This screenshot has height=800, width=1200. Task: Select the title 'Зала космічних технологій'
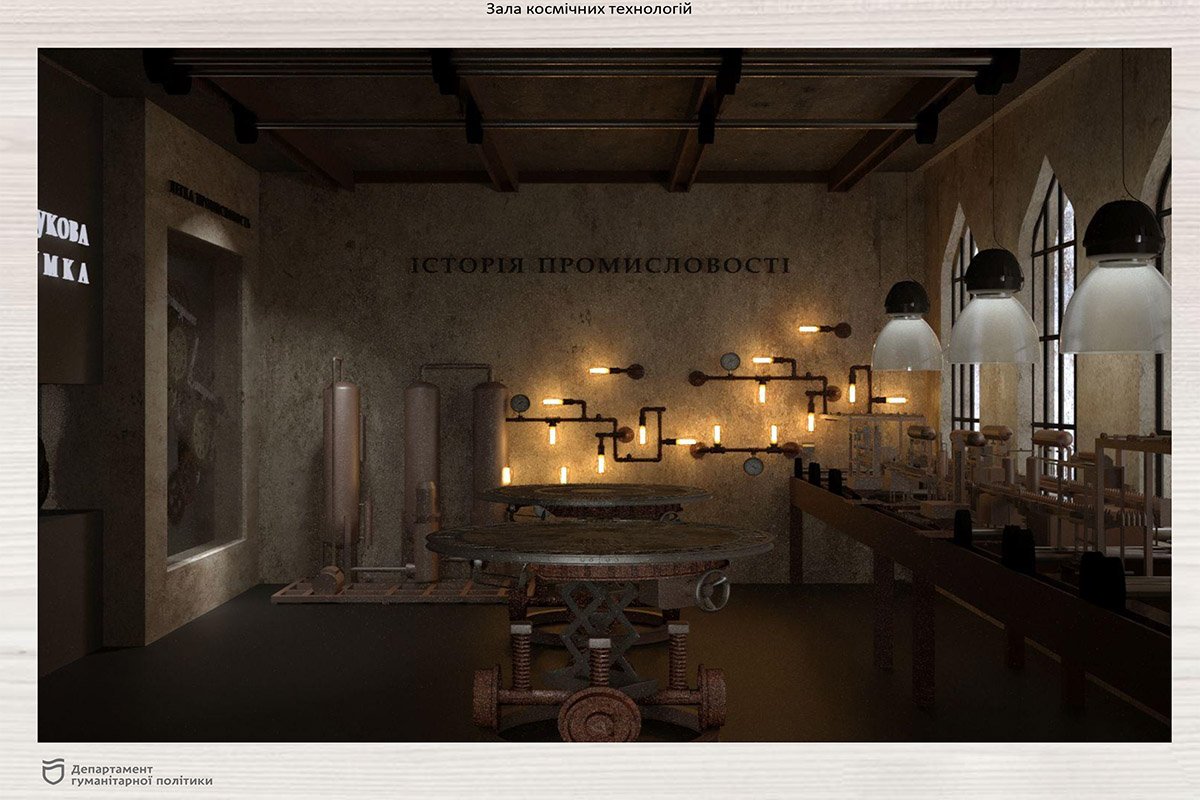pos(589,10)
